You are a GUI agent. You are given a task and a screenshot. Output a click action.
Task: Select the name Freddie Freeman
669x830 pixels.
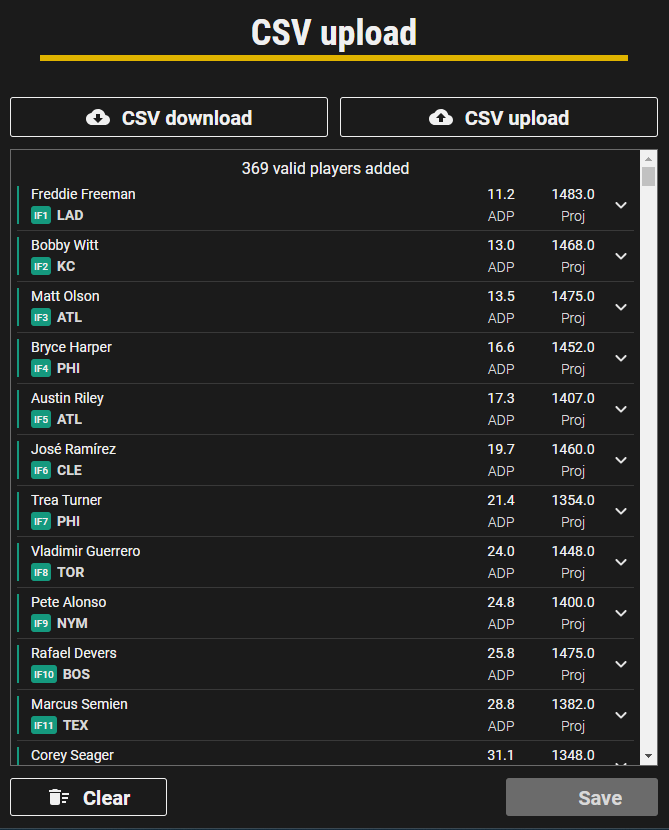pyautogui.click(x=83, y=194)
